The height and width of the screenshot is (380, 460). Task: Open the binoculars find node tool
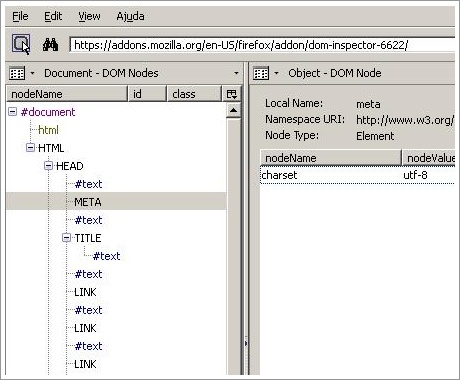click(50, 45)
